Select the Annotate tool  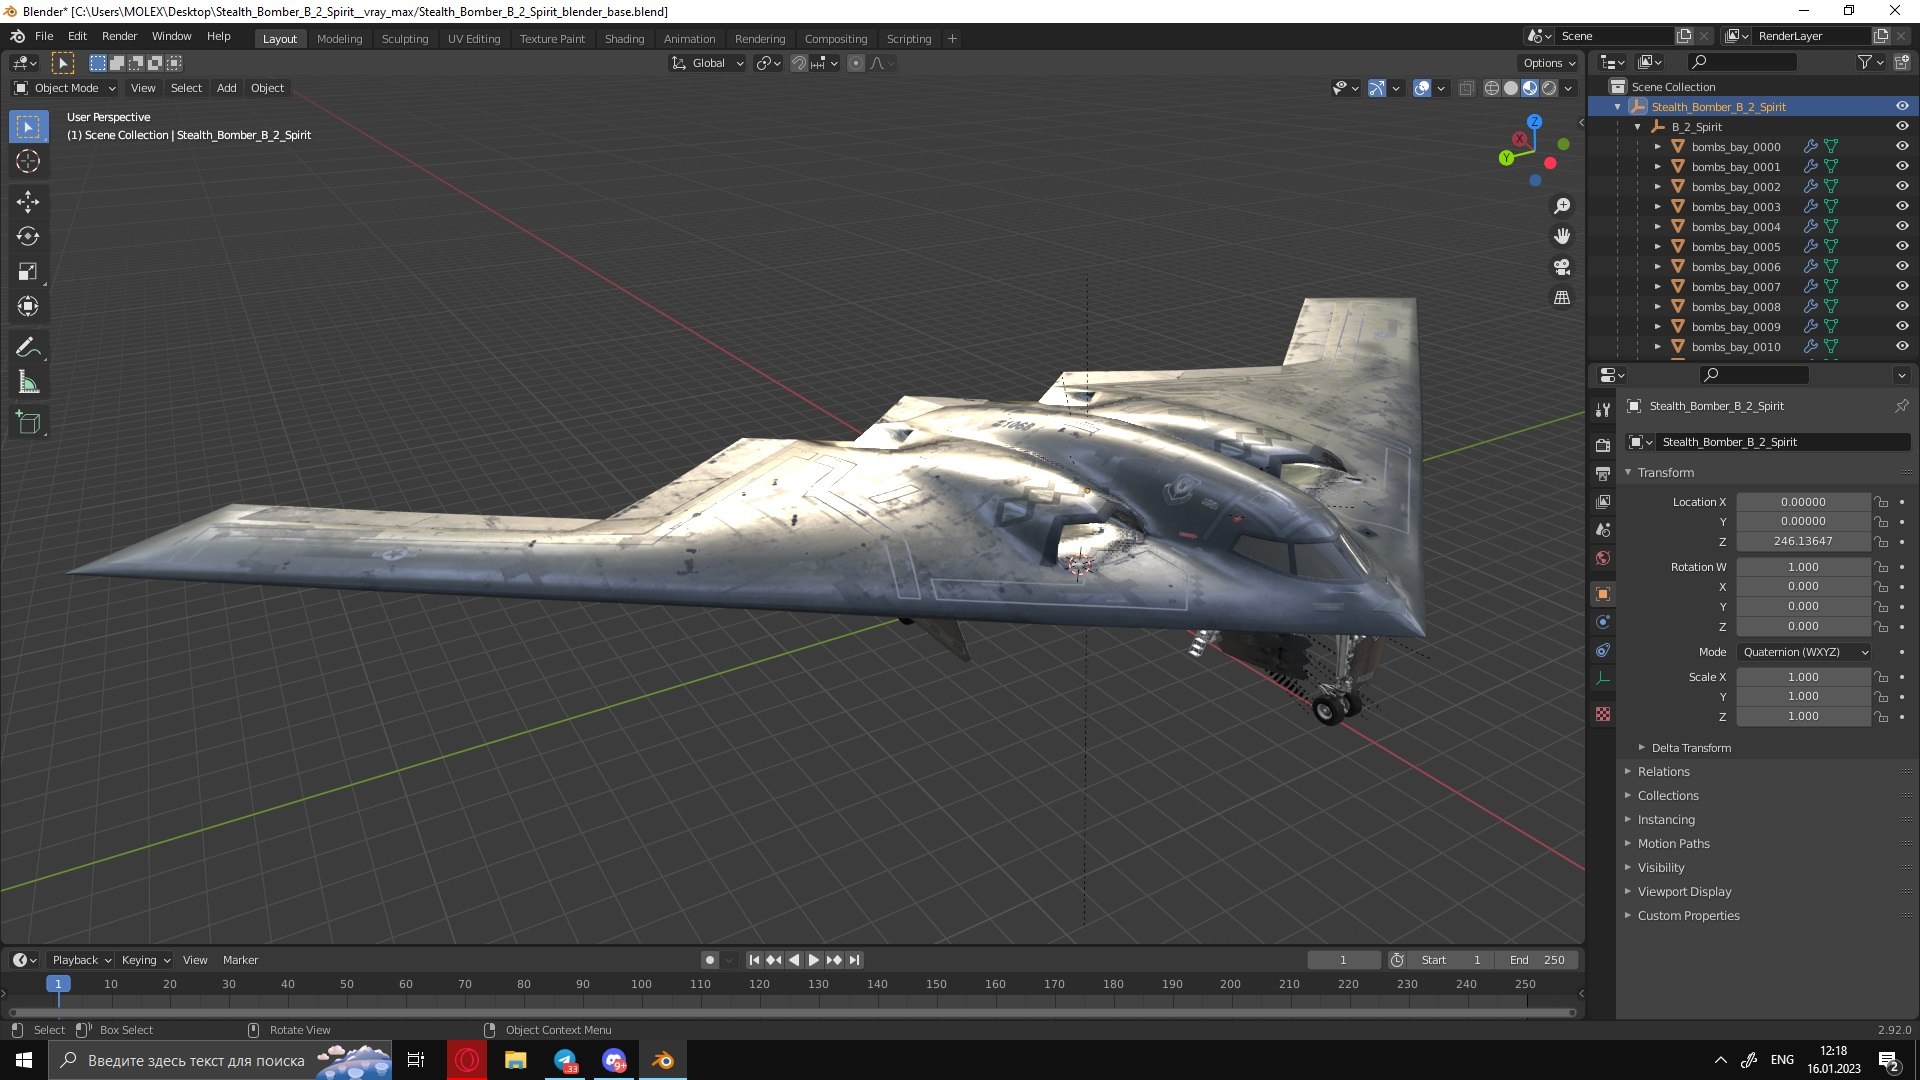[x=28, y=348]
